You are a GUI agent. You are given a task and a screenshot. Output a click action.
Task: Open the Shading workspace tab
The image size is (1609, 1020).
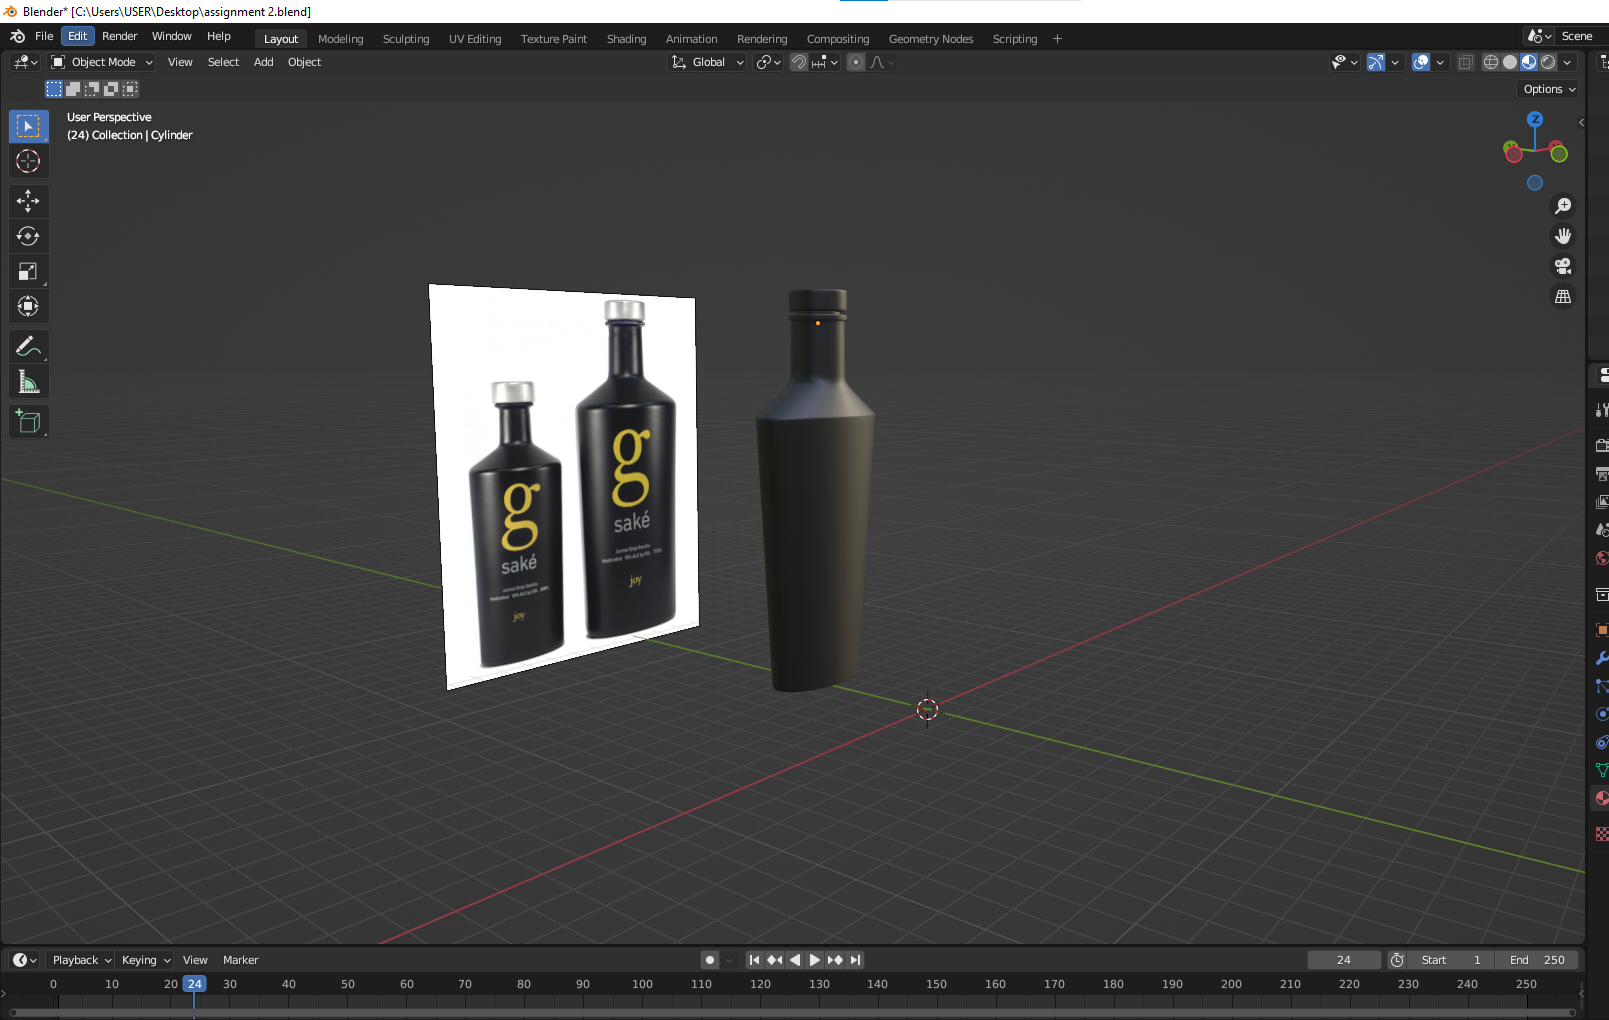627,39
